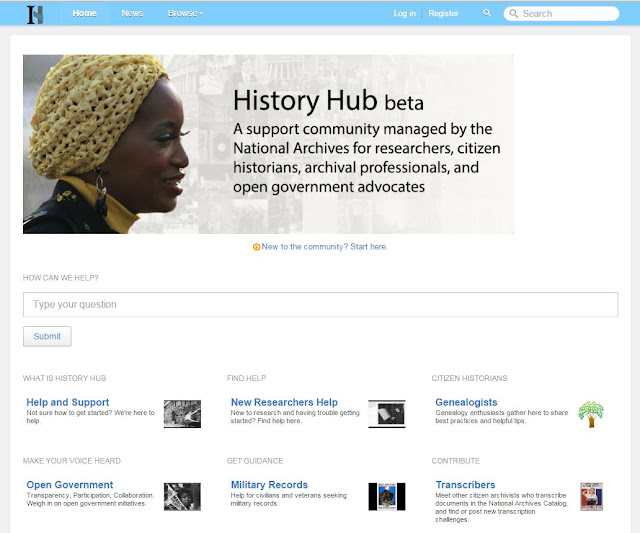Open the Help and Support thumbnail image
This screenshot has width=640, height=533.
182,414
